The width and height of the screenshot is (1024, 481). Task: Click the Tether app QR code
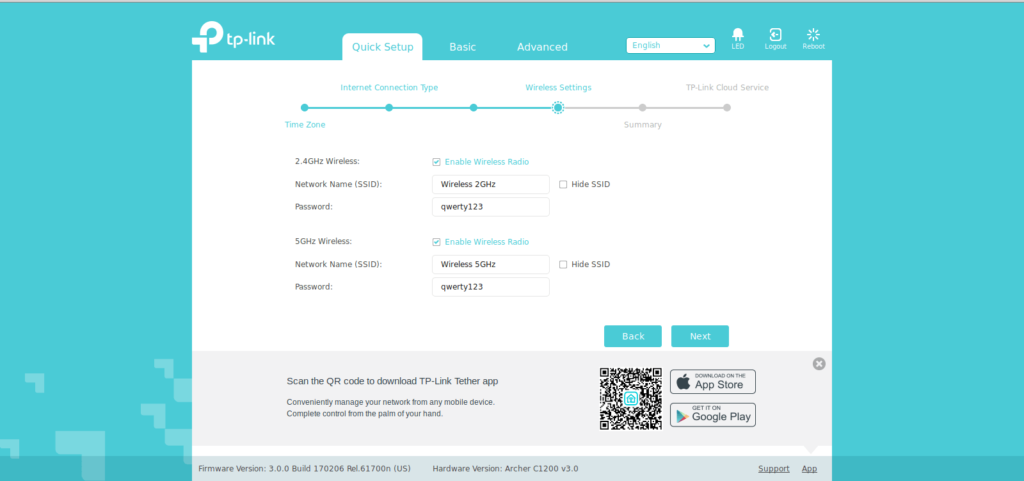coord(630,398)
